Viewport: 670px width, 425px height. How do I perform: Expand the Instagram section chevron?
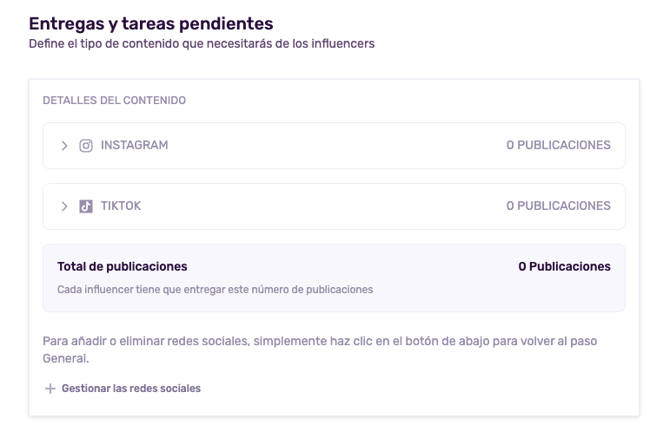(x=65, y=145)
